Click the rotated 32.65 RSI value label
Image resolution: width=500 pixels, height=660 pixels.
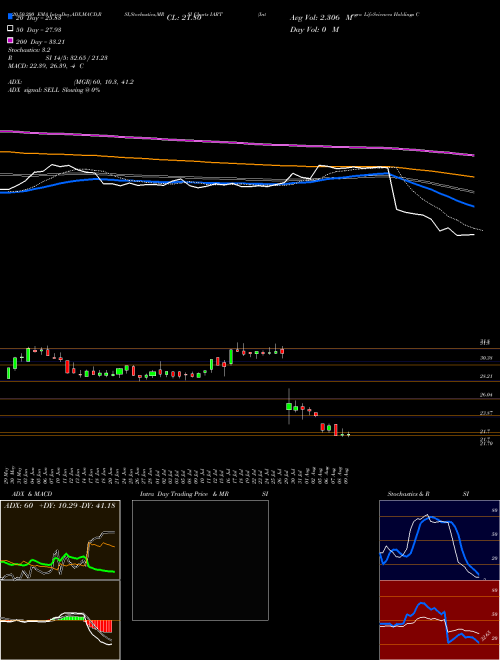[x=487, y=635]
